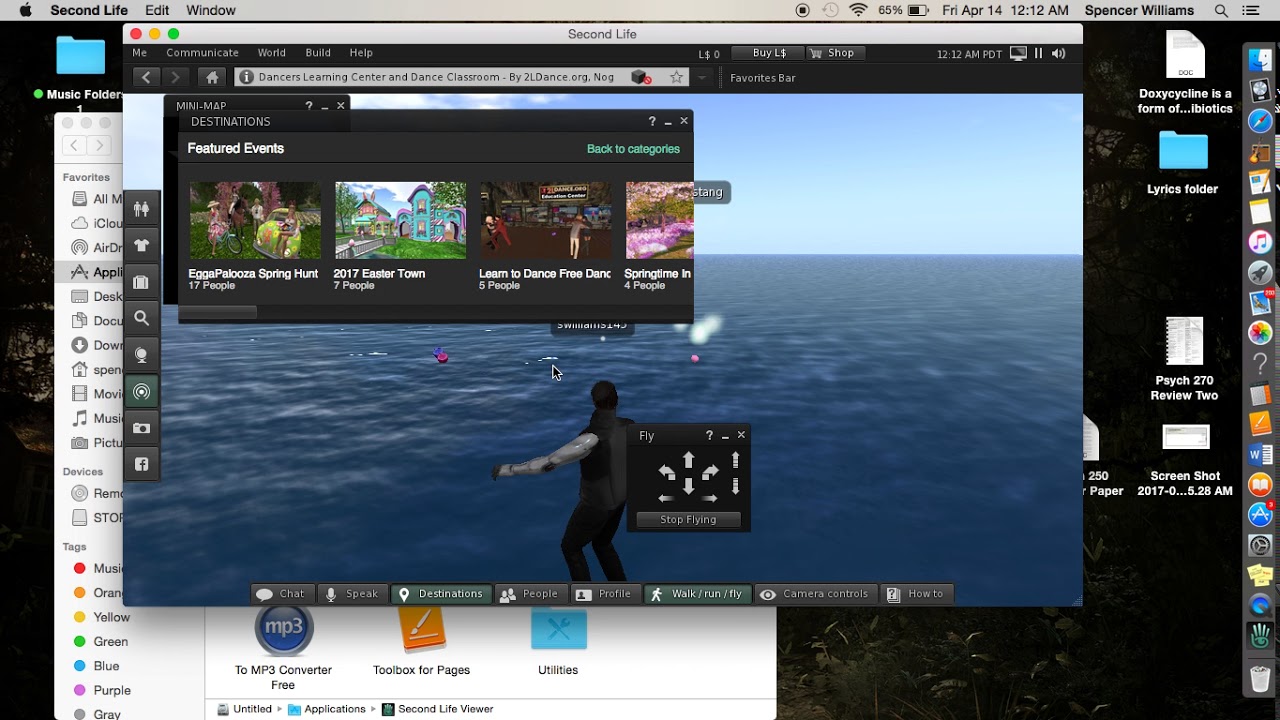Toggle the Destinations toolbar button
1280x720 pixels.
(x=441, y=594)
